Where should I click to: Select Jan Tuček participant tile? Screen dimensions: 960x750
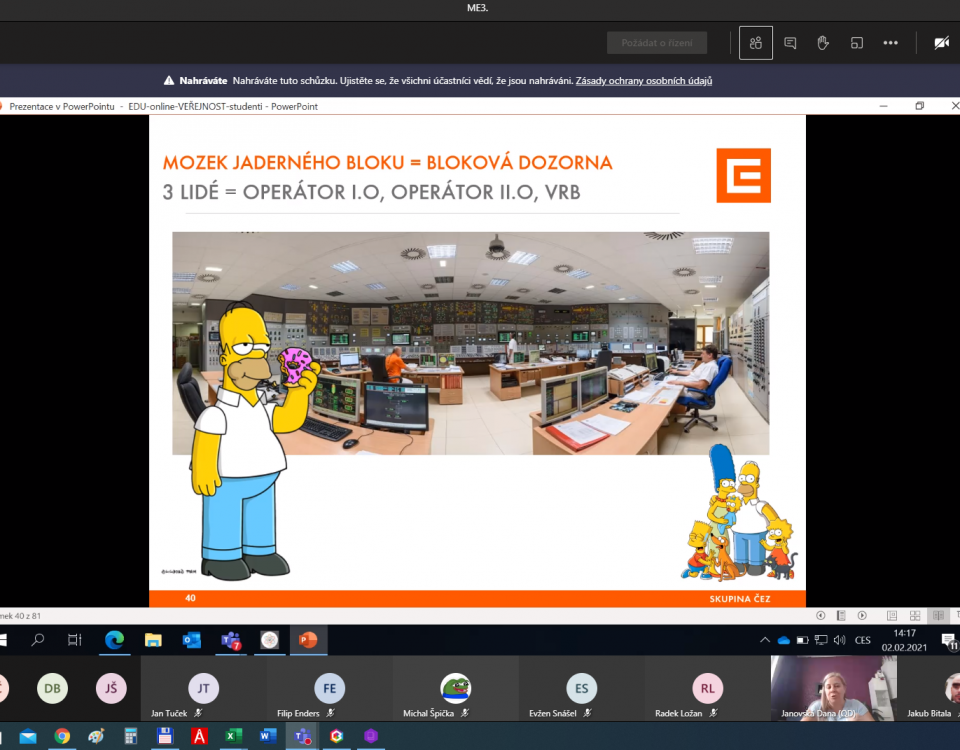203,688
